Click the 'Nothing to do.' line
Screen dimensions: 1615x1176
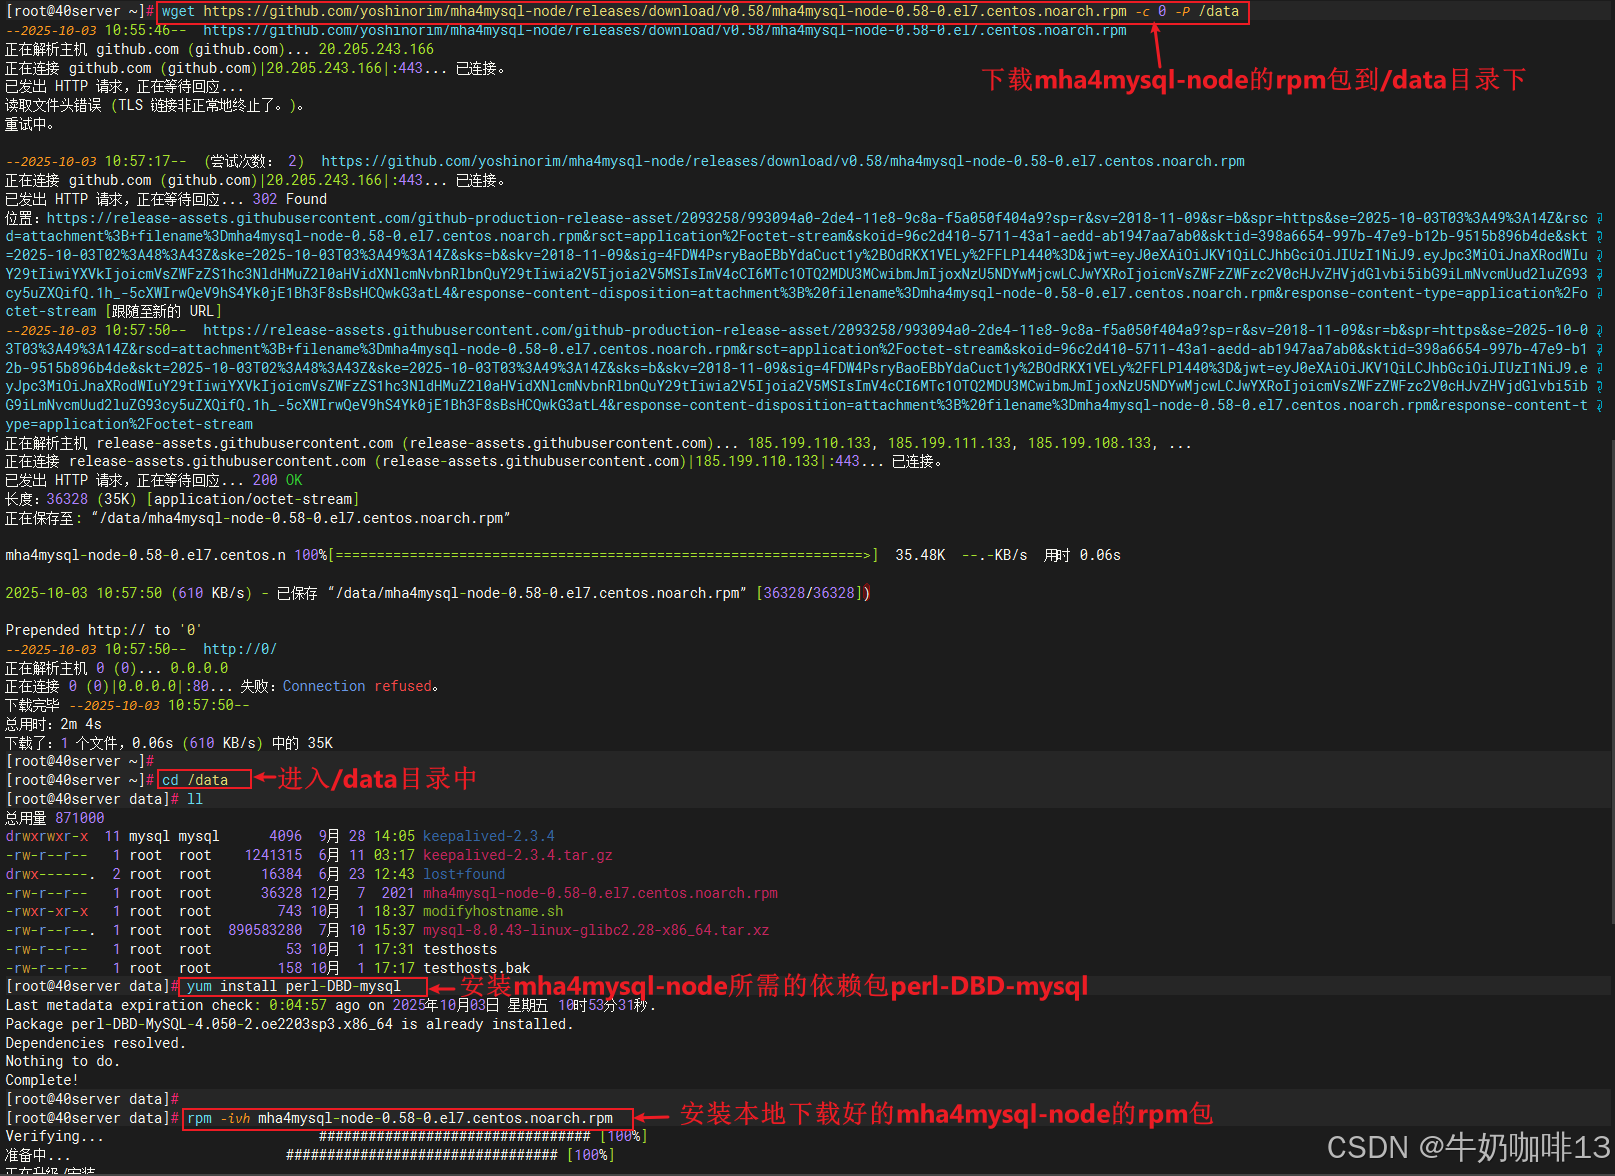pos(62,1061)
